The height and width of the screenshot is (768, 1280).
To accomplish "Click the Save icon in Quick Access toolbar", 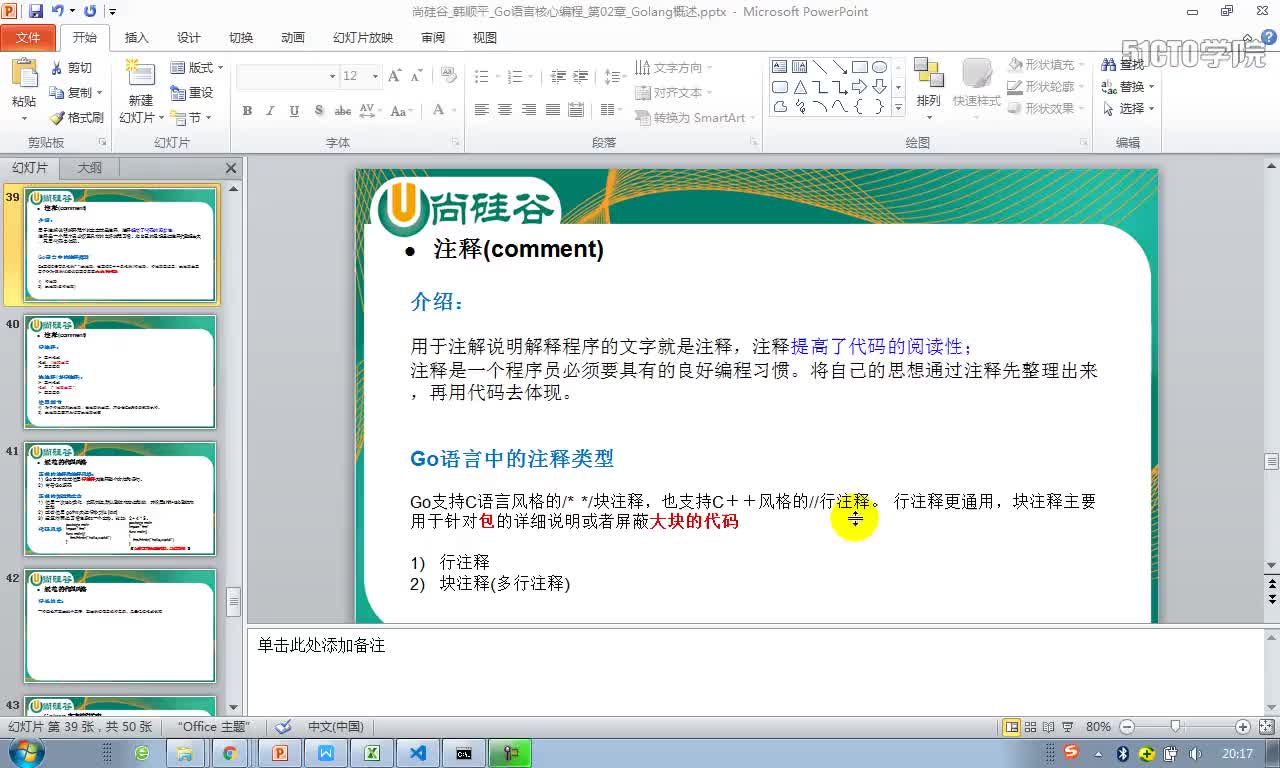I will tap(36, 11).
